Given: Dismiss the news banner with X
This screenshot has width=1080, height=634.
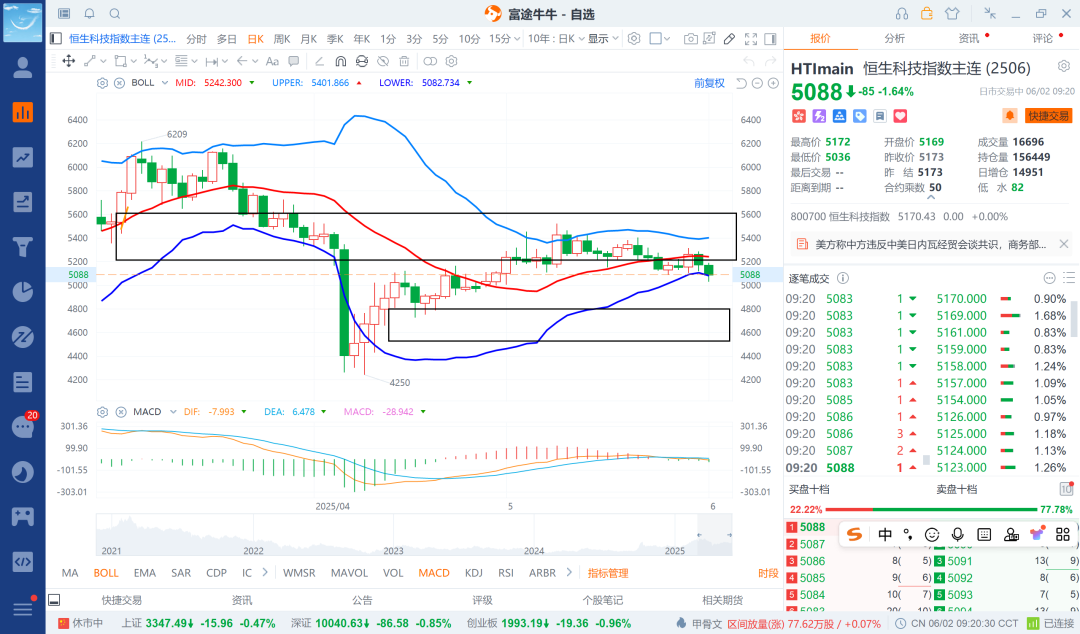Looking at the screenshot, I should coord(1063,245).
